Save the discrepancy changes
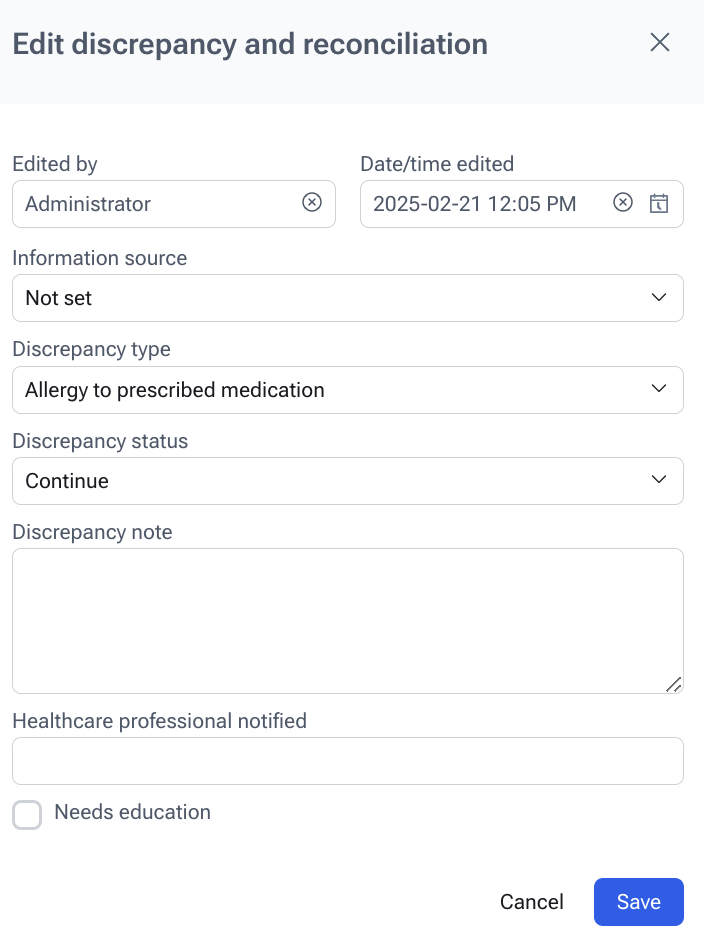This screenshot has height=946, width=704. (x=638, y=902)
